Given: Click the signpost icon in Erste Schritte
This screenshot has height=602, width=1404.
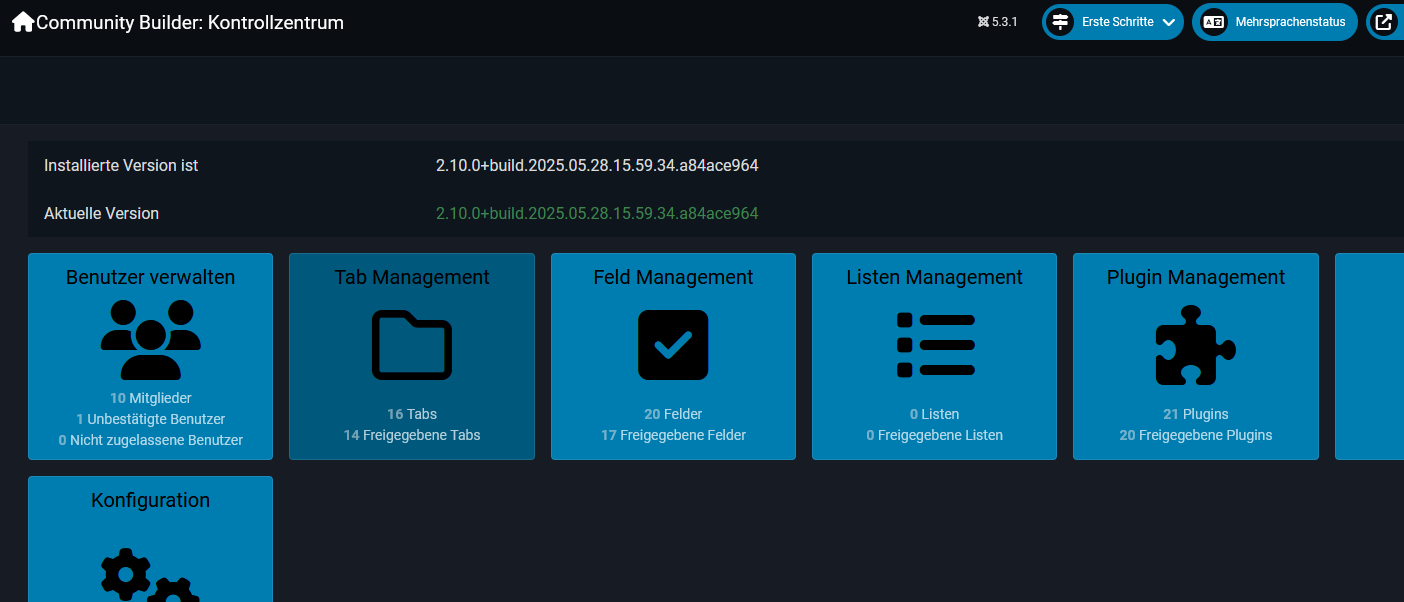Looking at the screenshot, I should [x=1061, y=22].
